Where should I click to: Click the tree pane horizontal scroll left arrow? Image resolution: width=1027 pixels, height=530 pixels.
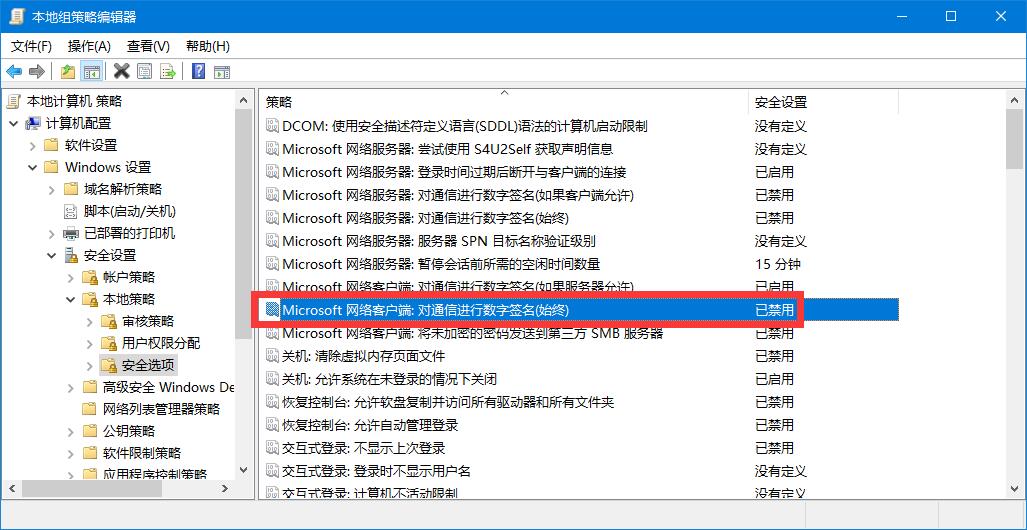[12, 489]
